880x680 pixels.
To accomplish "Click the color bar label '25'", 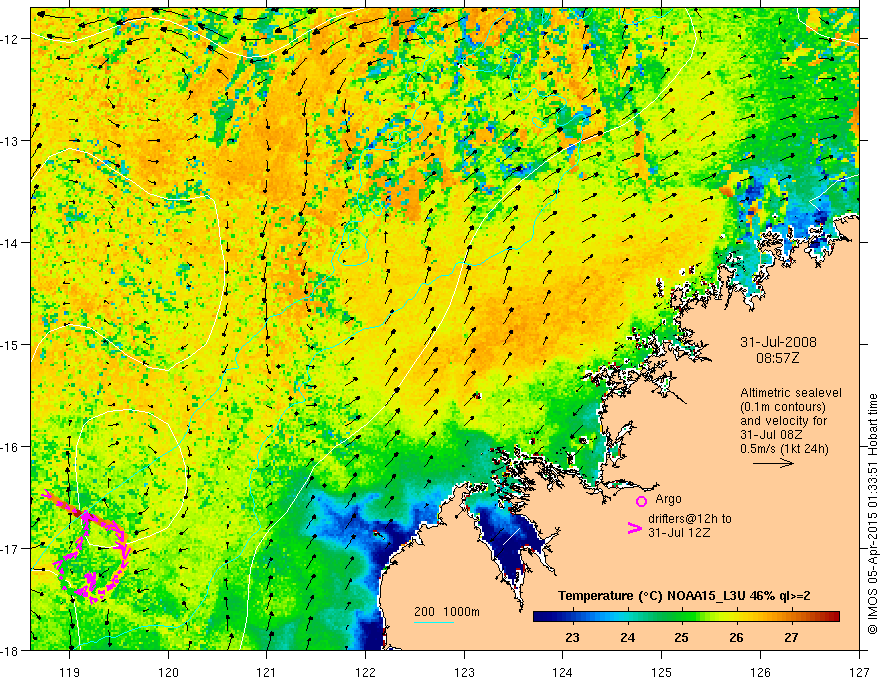I will (x=681, y=638).
